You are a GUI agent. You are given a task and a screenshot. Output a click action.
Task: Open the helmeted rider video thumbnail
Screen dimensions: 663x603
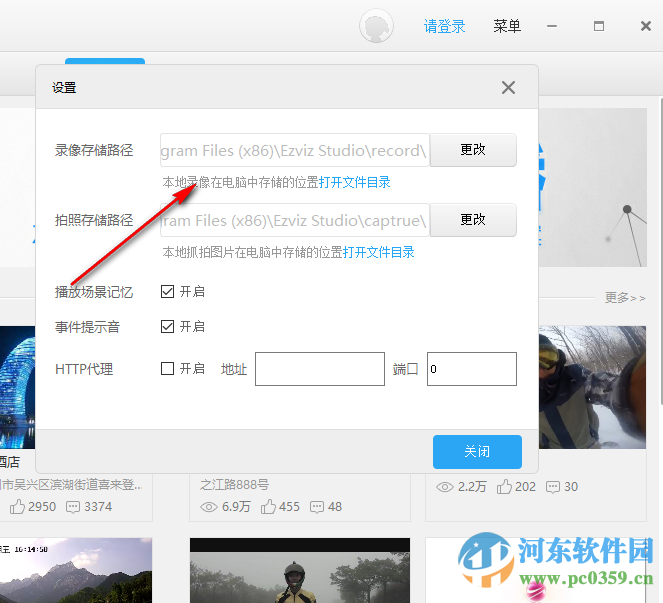(300, 570)
